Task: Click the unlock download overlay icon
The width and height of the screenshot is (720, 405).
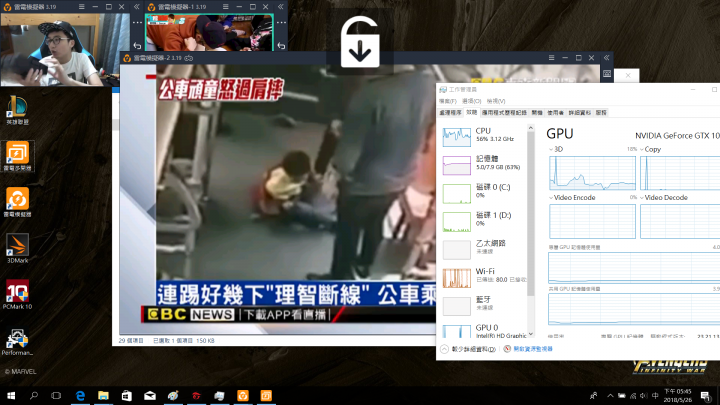Action: [360, 42]
